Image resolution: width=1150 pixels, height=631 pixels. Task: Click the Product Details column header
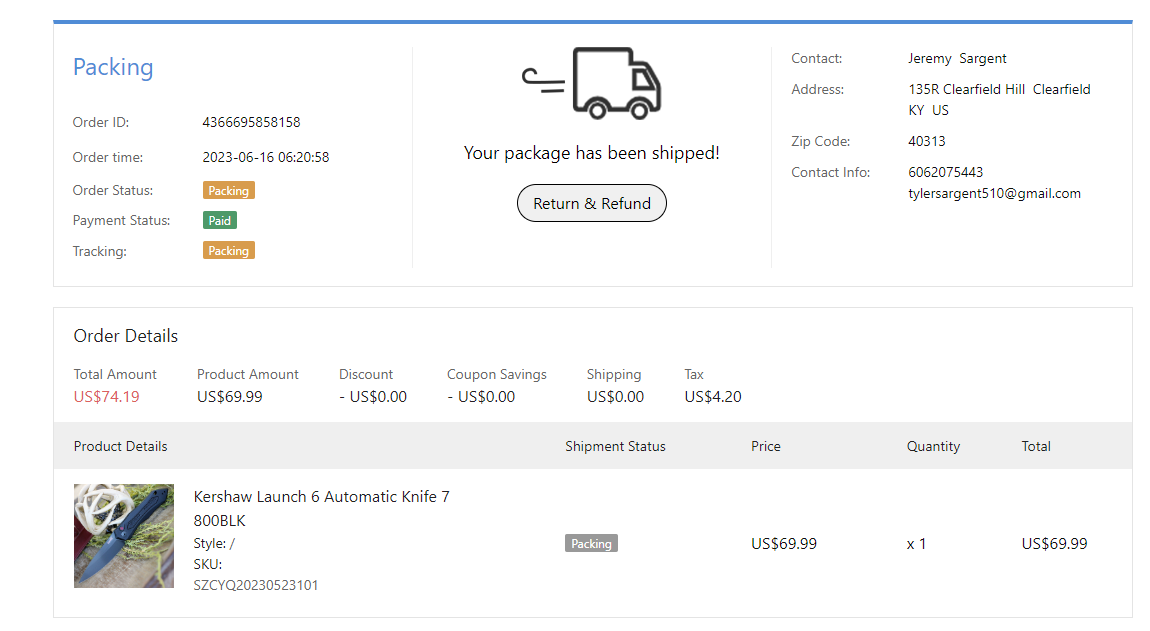[121, 446]
